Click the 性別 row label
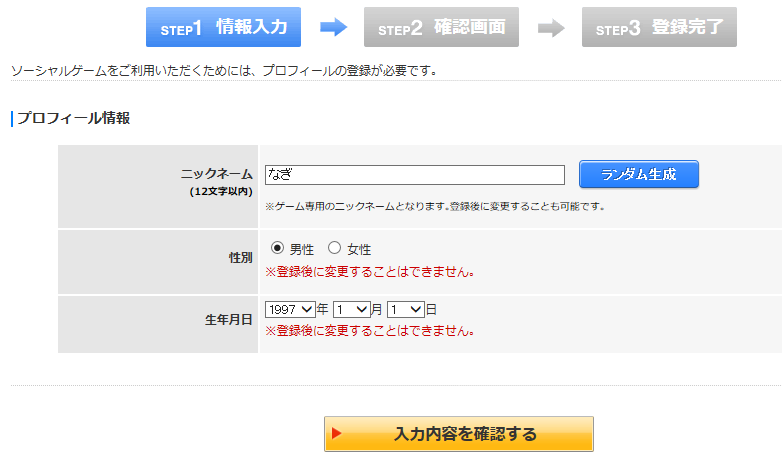 pos(240,258)
